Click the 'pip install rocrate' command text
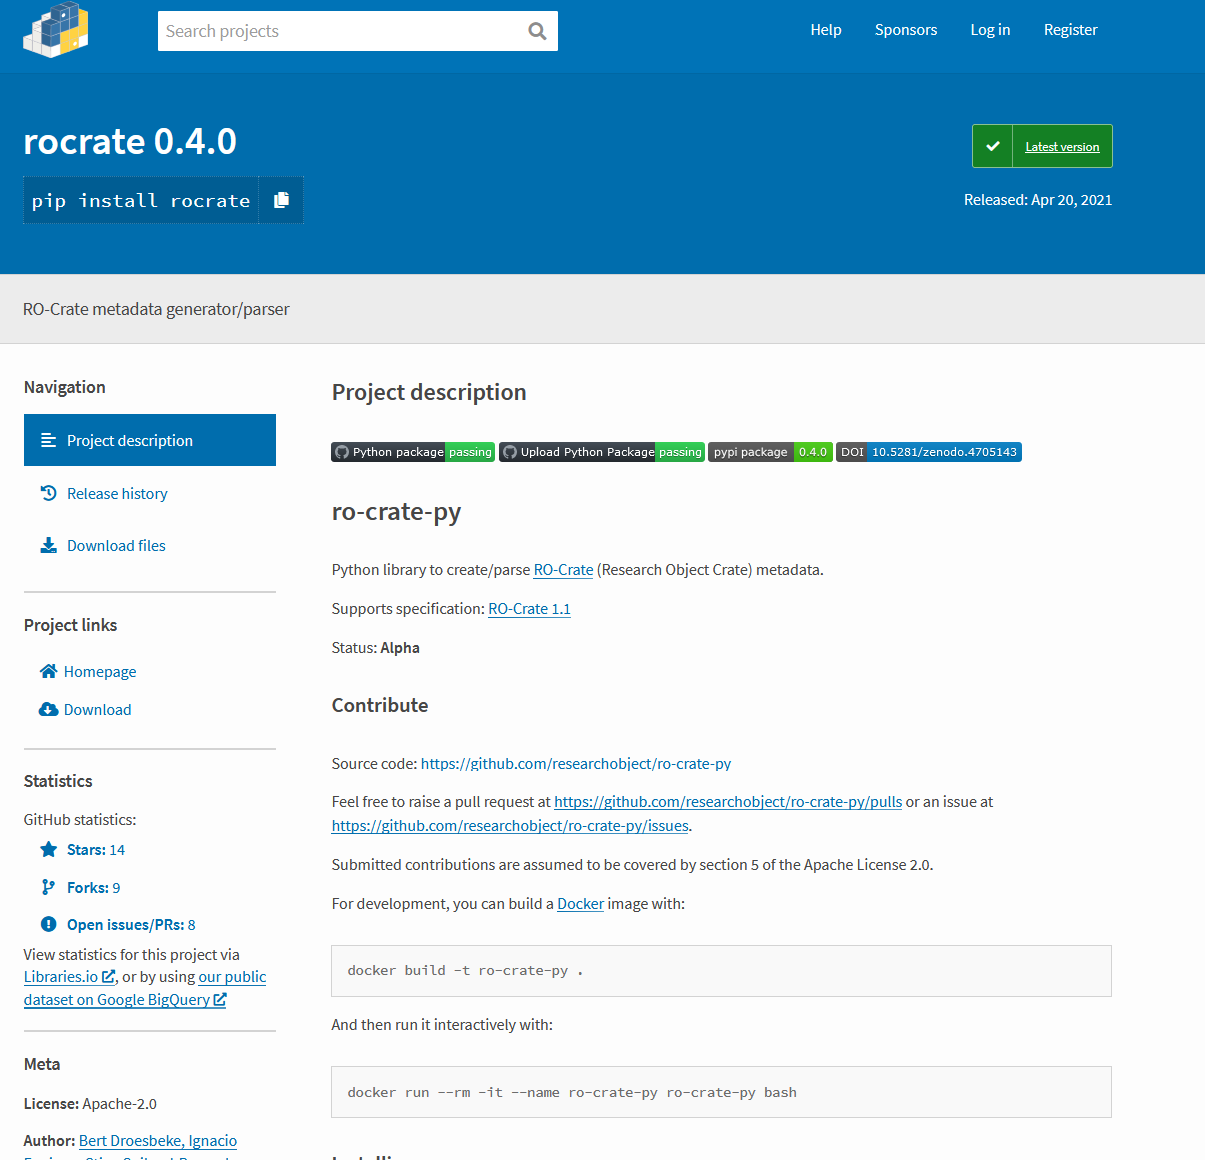The height and width of the screenshot is (1160, 1205). (x=141, y=200)
